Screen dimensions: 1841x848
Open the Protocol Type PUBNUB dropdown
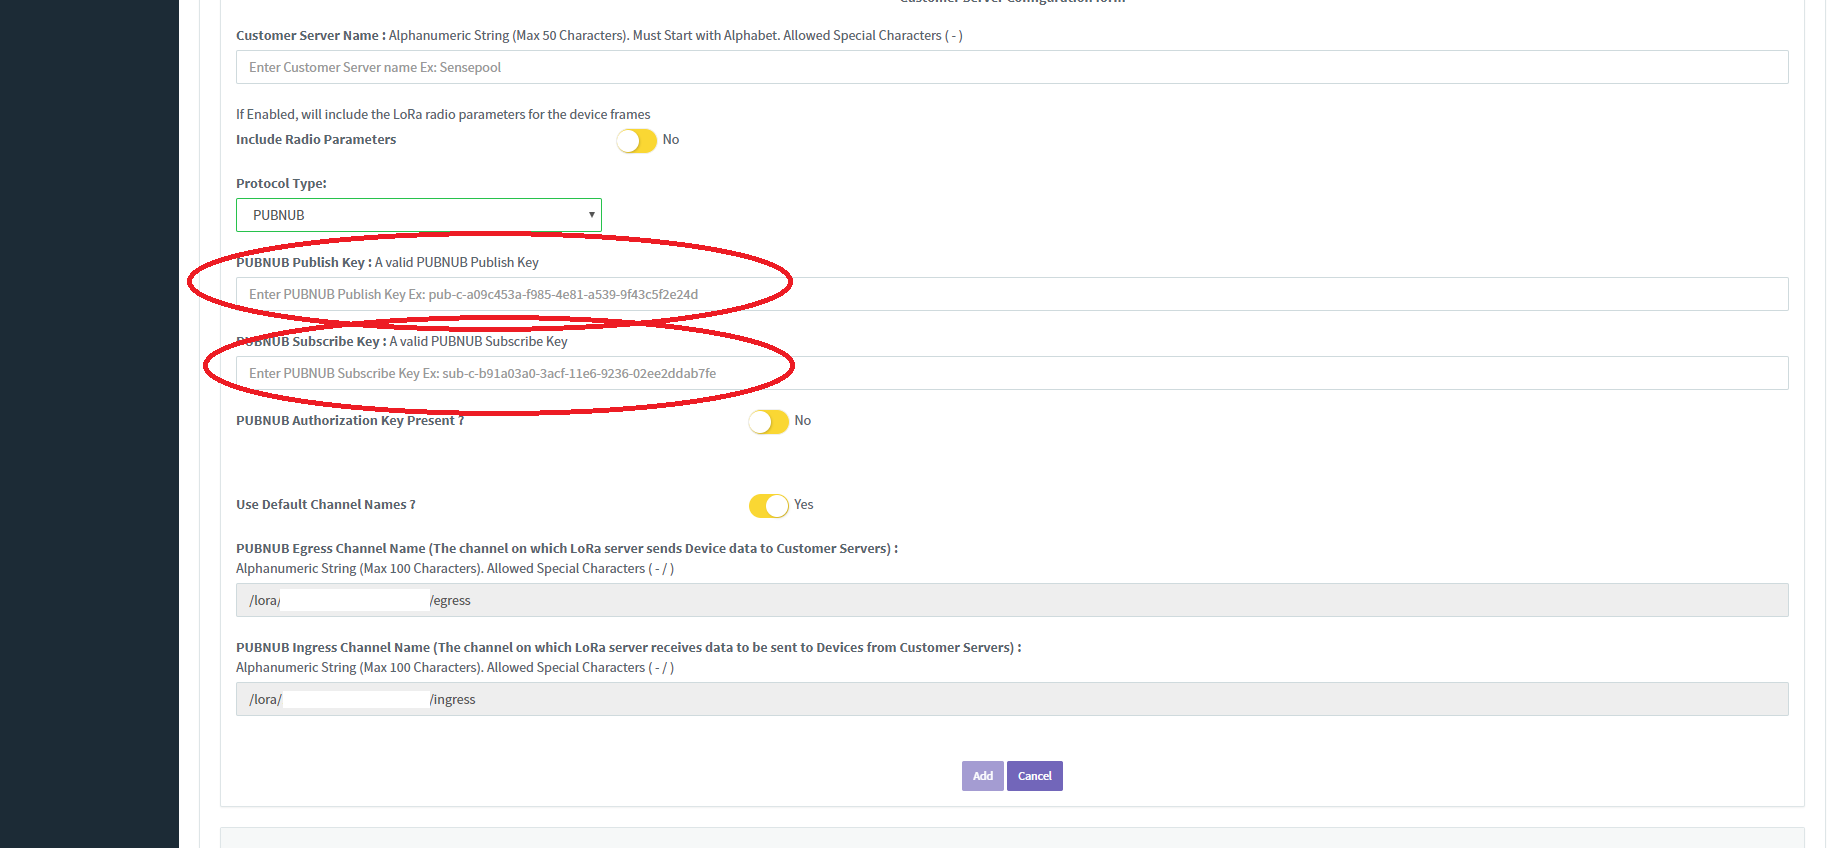[x=419, y=215]
